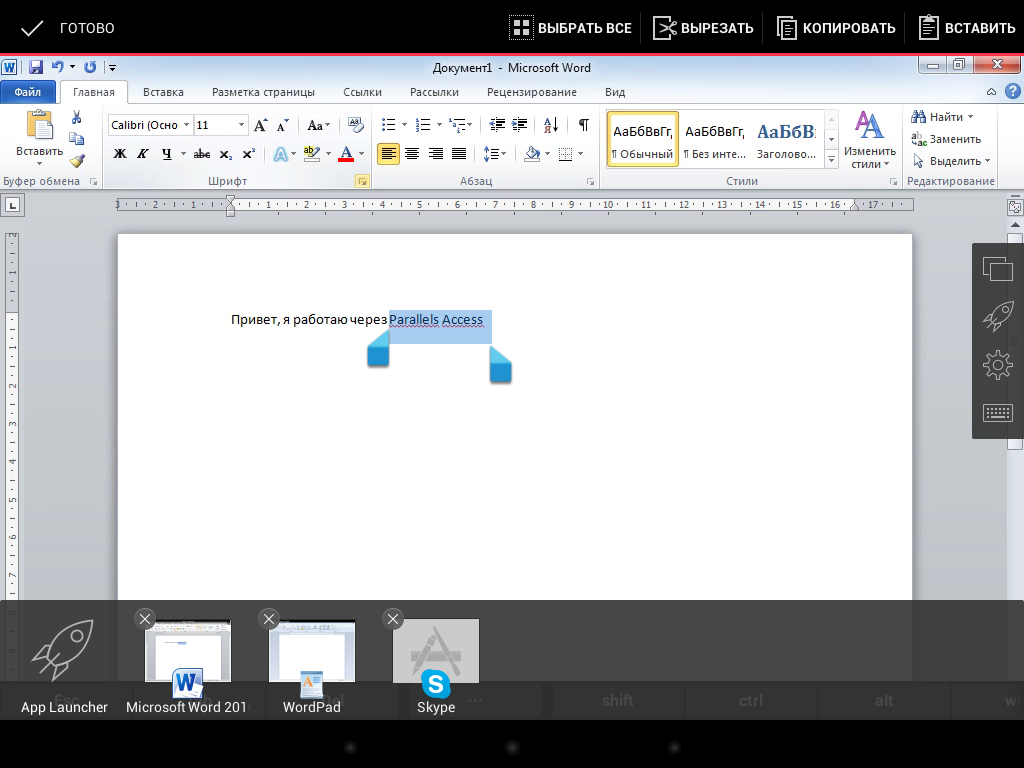Open Change Styles in the Styles group
Screen dimensions: 1024x768
point(869,140)
